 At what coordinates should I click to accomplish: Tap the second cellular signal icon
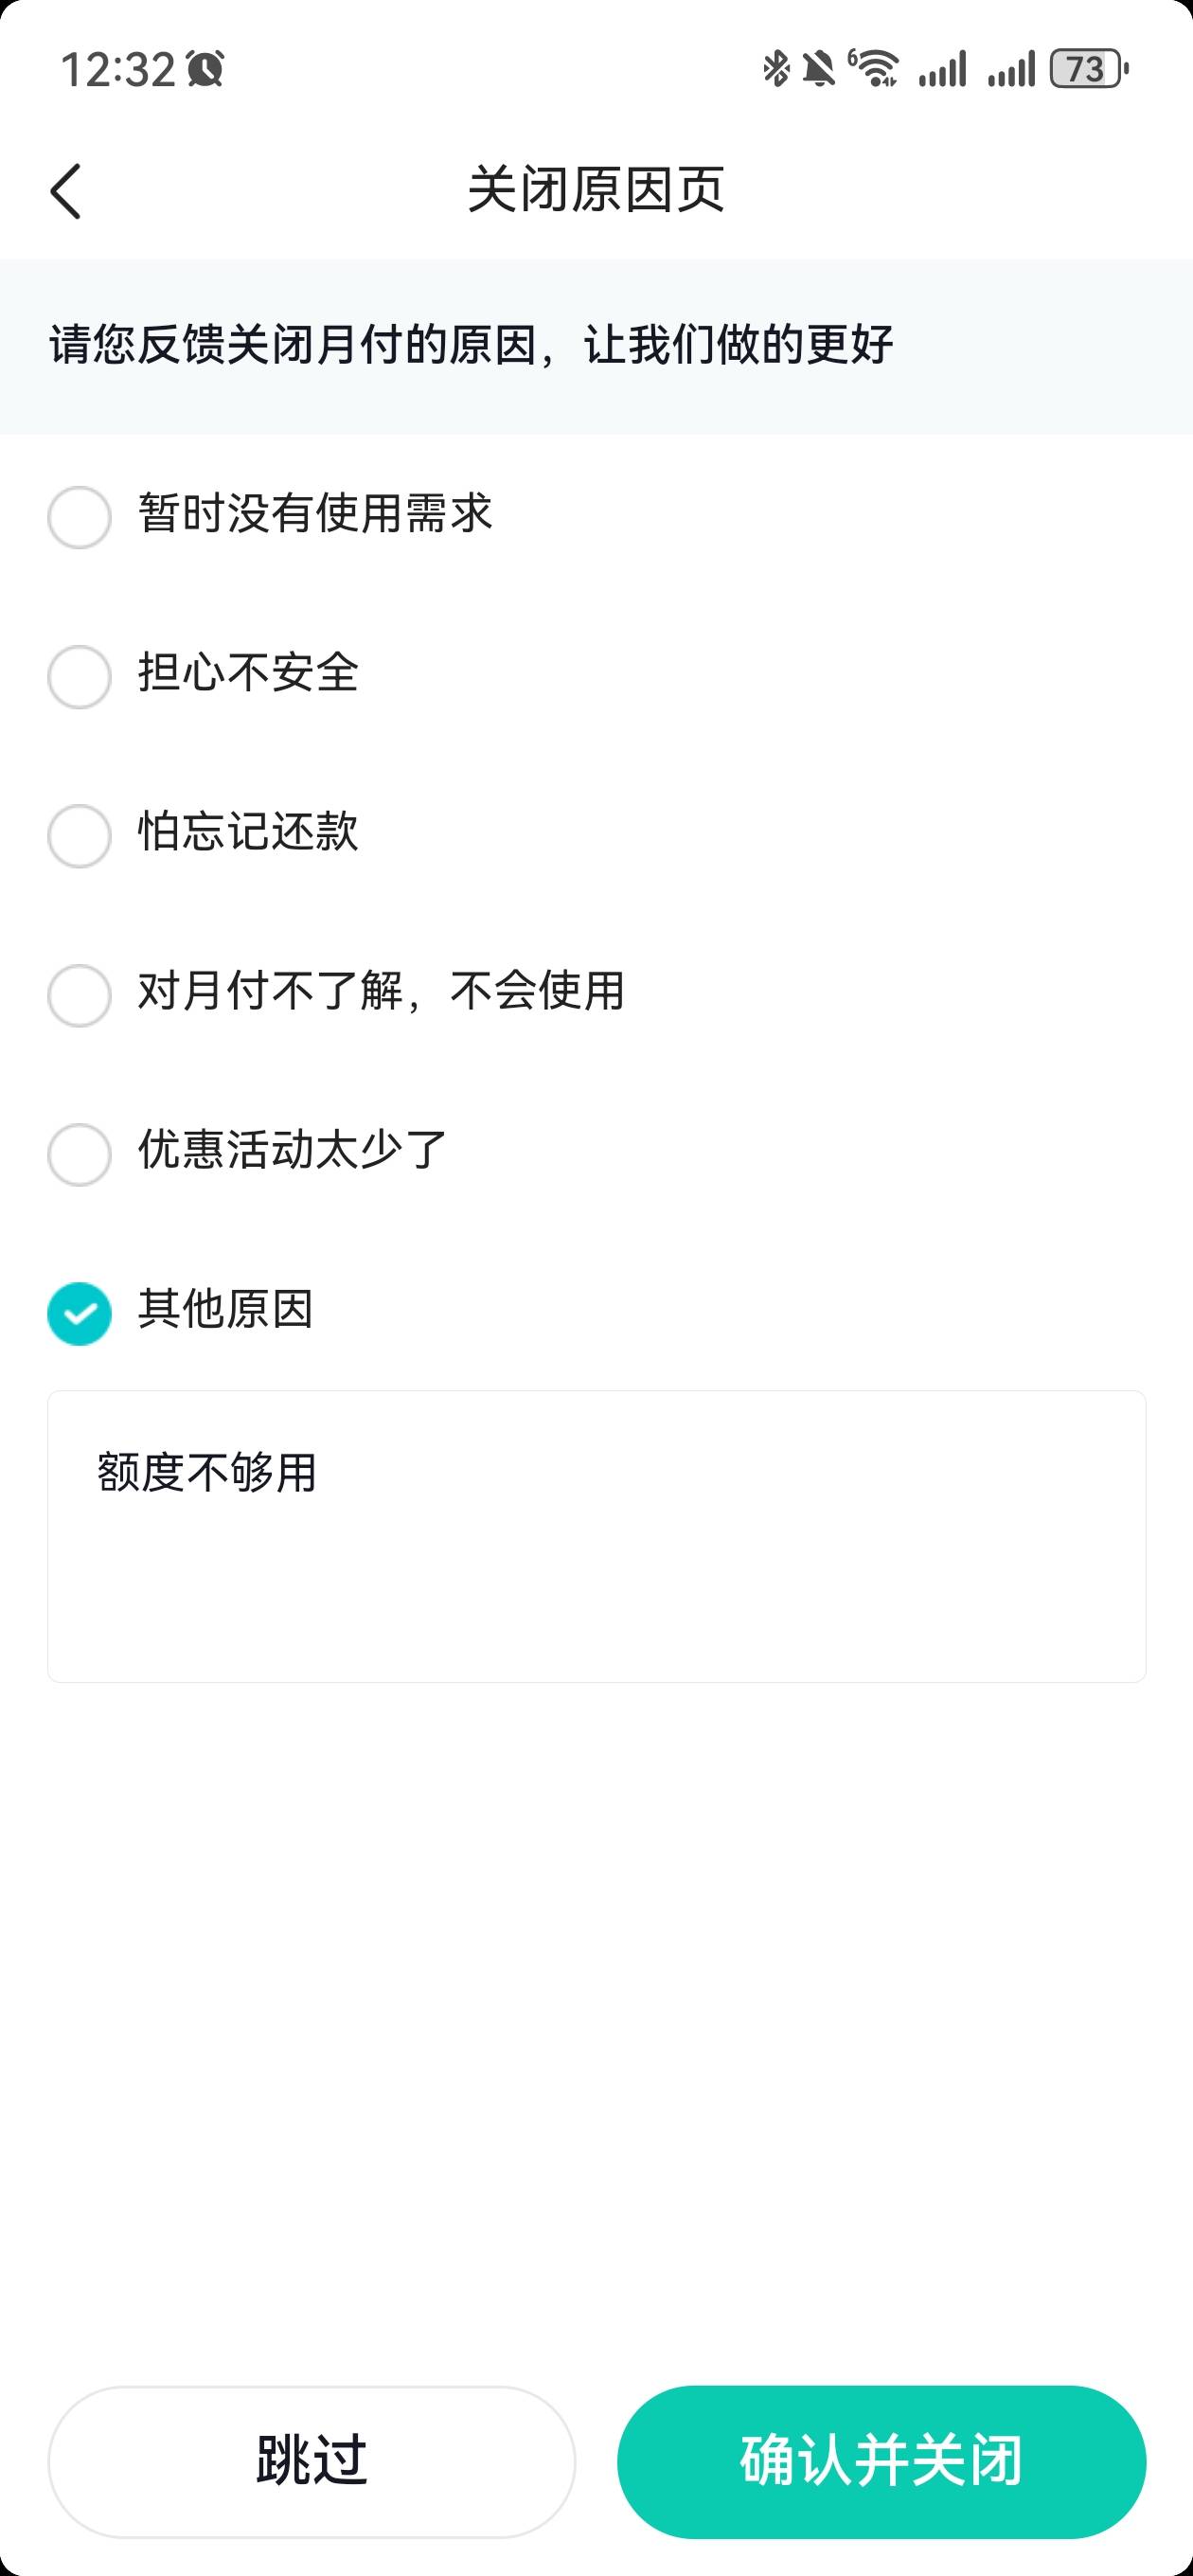click(1011, 69)
